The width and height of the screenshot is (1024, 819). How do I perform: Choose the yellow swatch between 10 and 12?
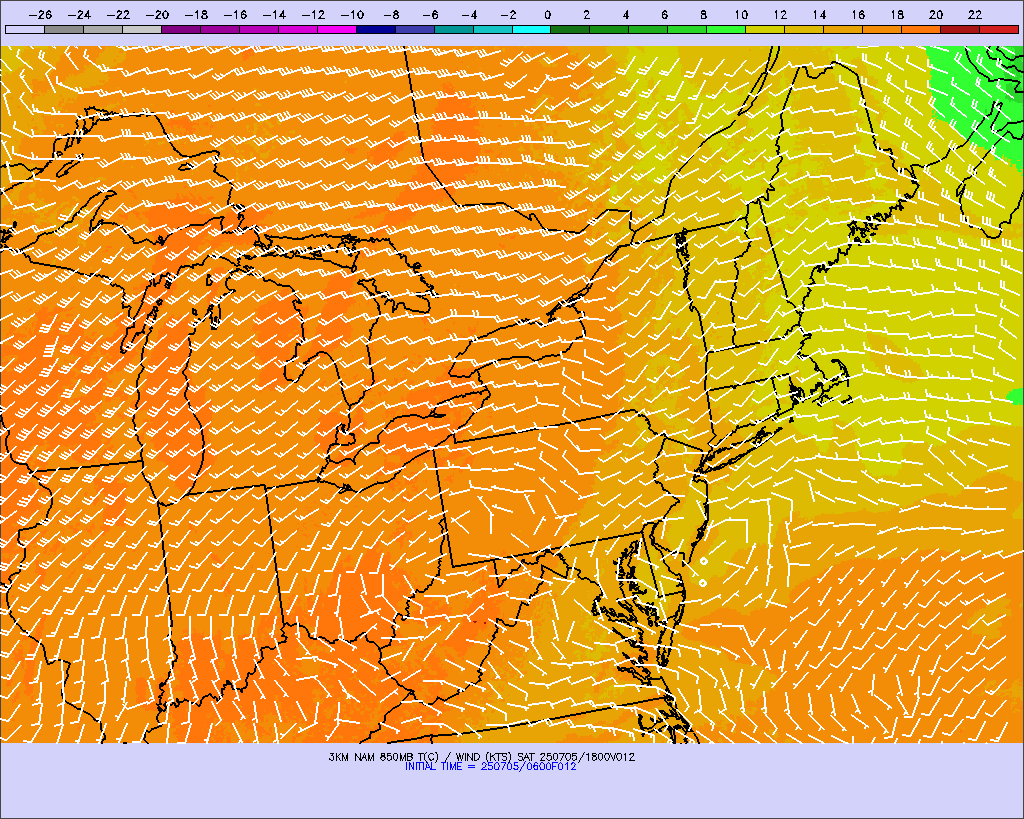[x=765, y=29]
